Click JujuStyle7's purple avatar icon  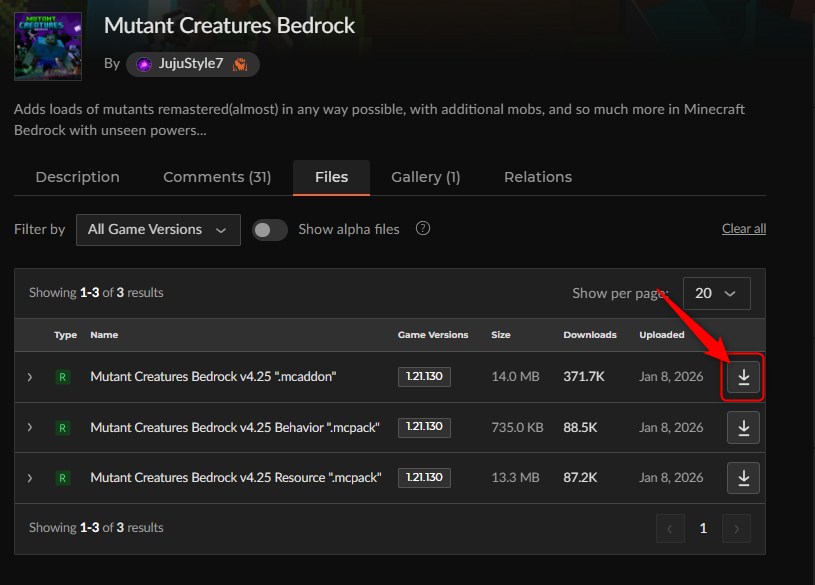[144, 64]
